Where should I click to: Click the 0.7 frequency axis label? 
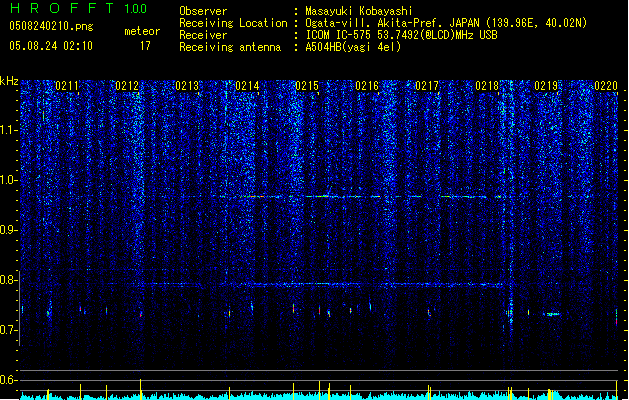9,330
